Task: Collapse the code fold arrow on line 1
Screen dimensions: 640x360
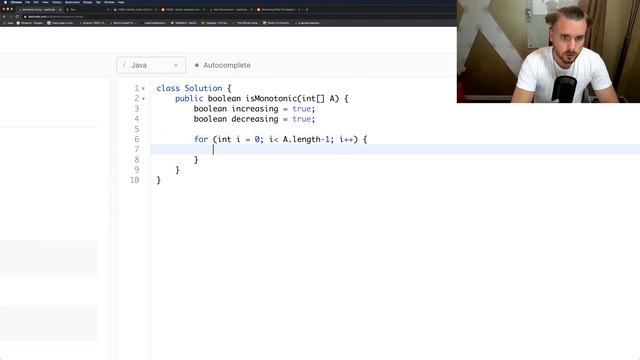Action: pos(143,89)
